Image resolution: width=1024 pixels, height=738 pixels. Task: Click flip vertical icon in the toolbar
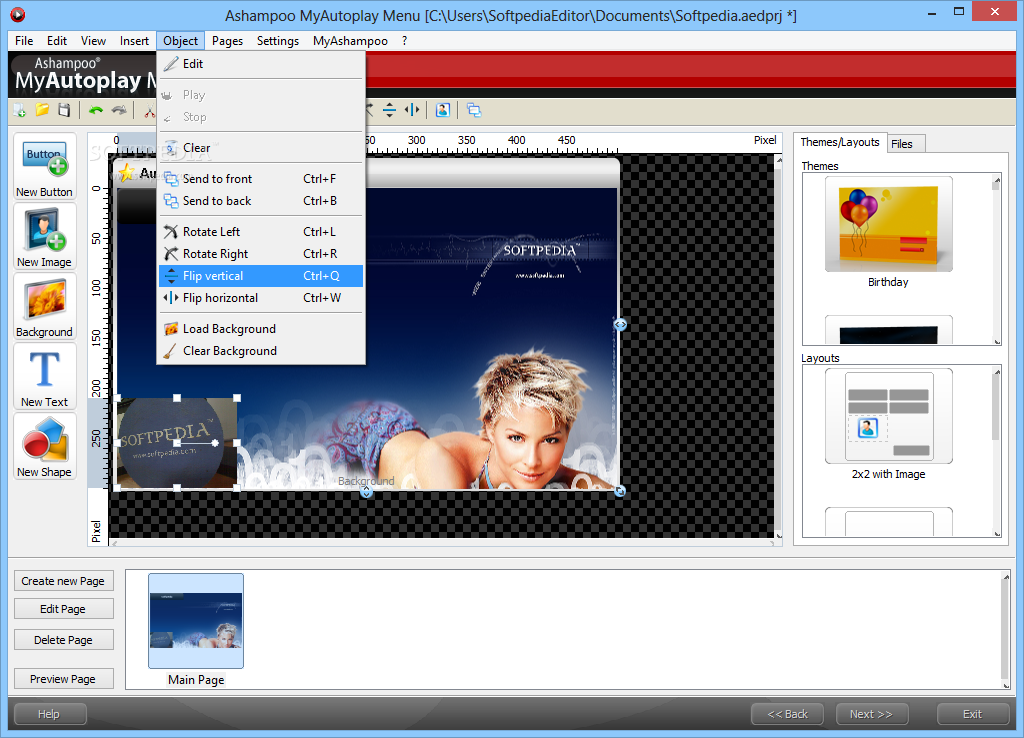coord(389,110)
